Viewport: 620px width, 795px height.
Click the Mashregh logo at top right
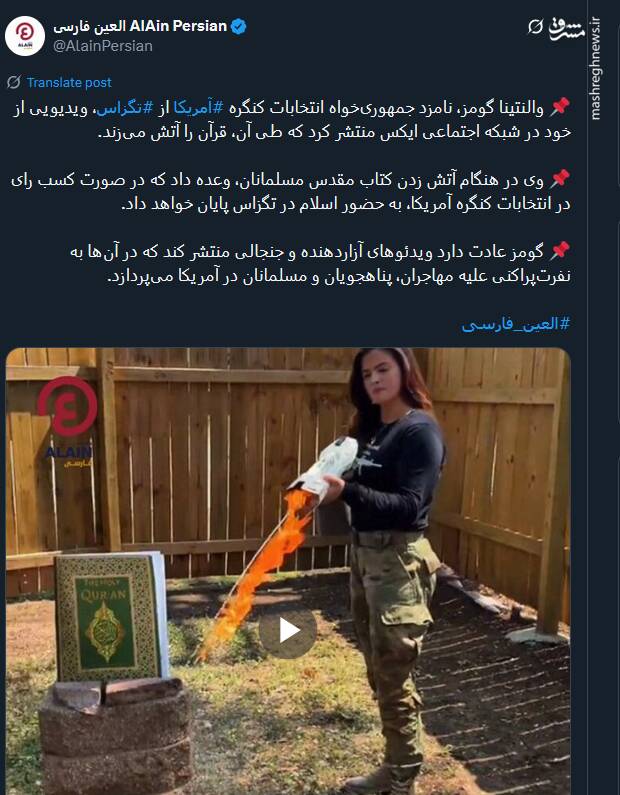tap(566, 29)
